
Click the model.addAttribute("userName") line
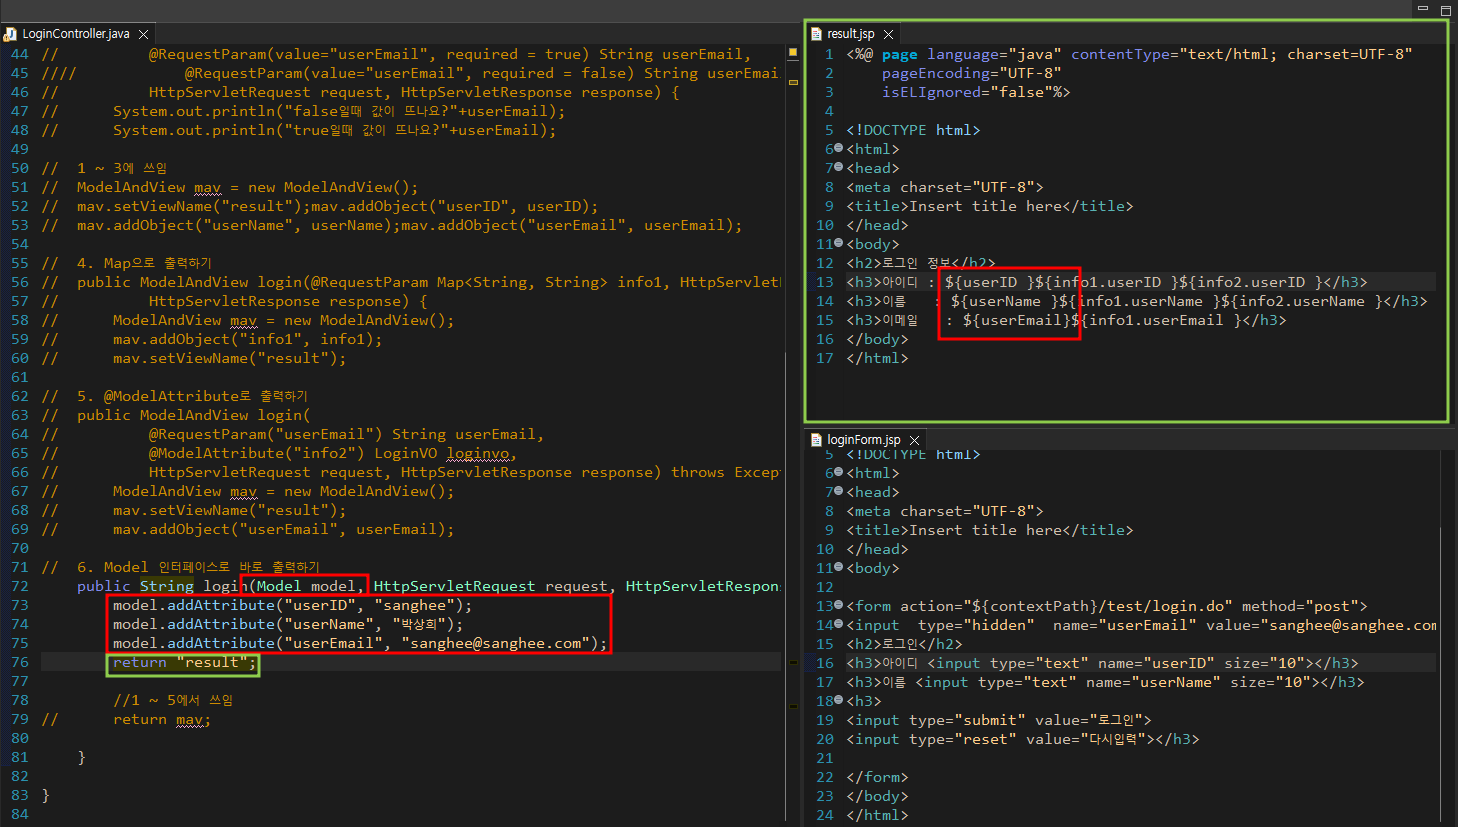288,624
